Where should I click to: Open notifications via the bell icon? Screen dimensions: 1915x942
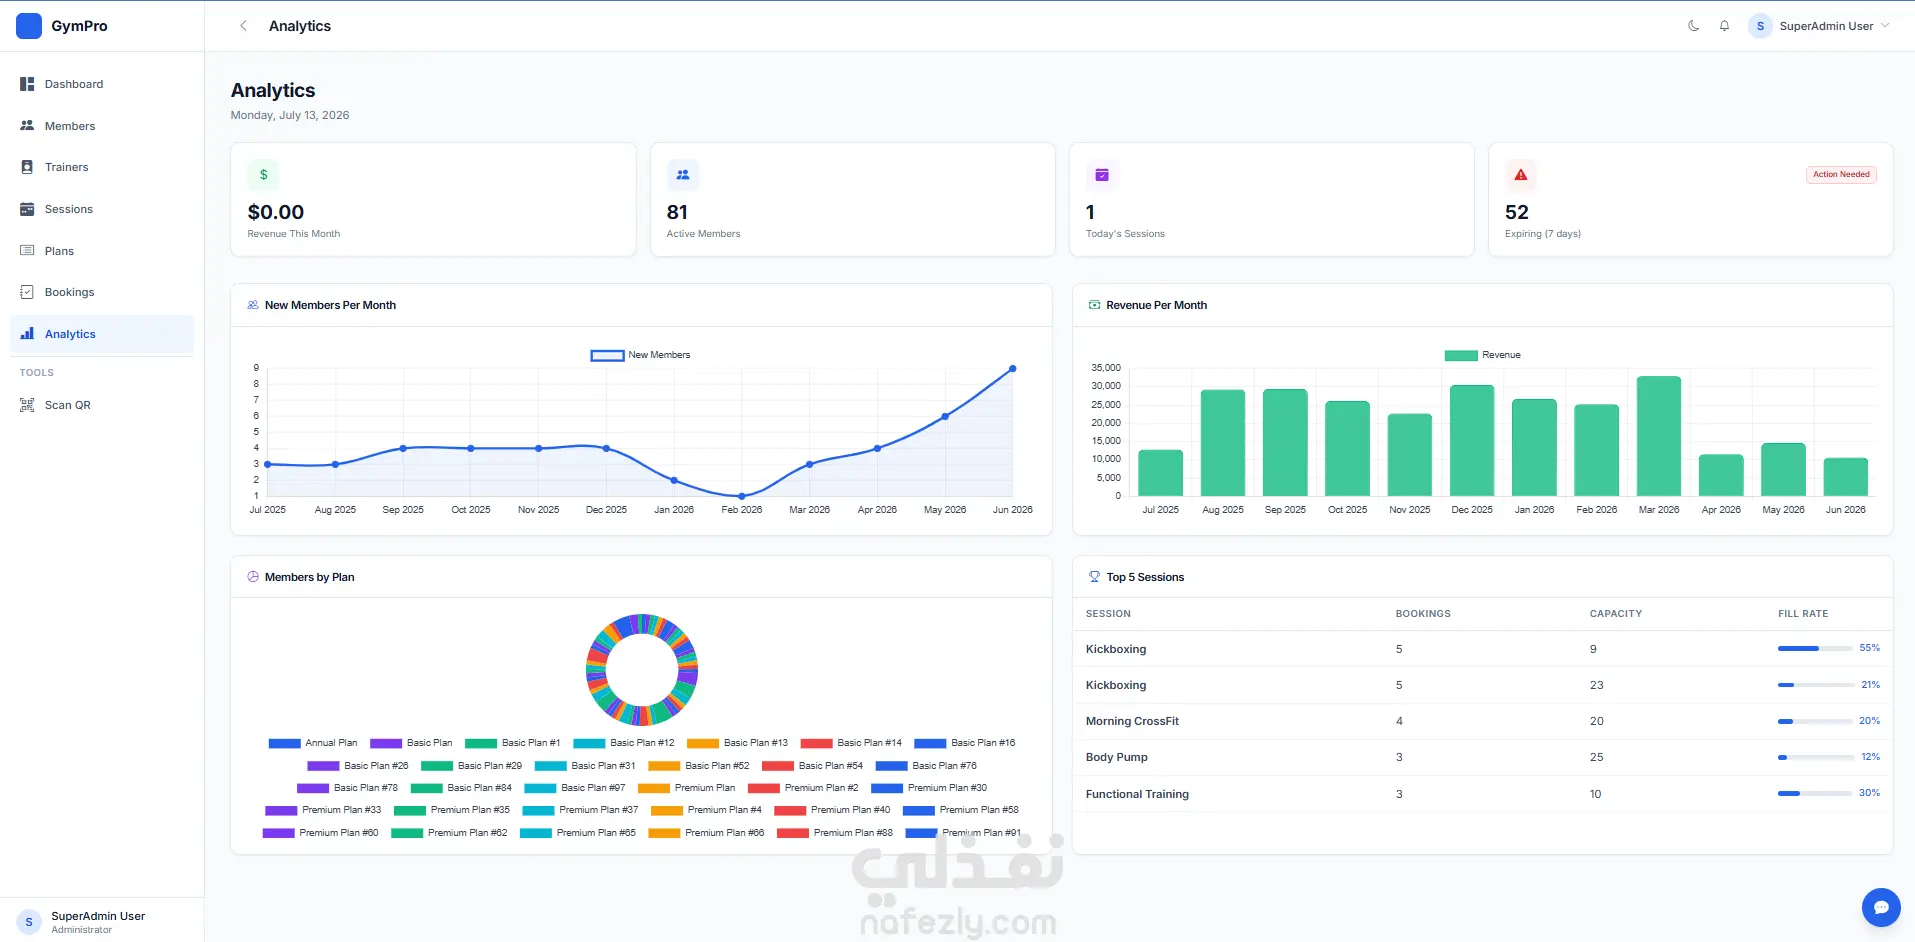pos(1724,26)
